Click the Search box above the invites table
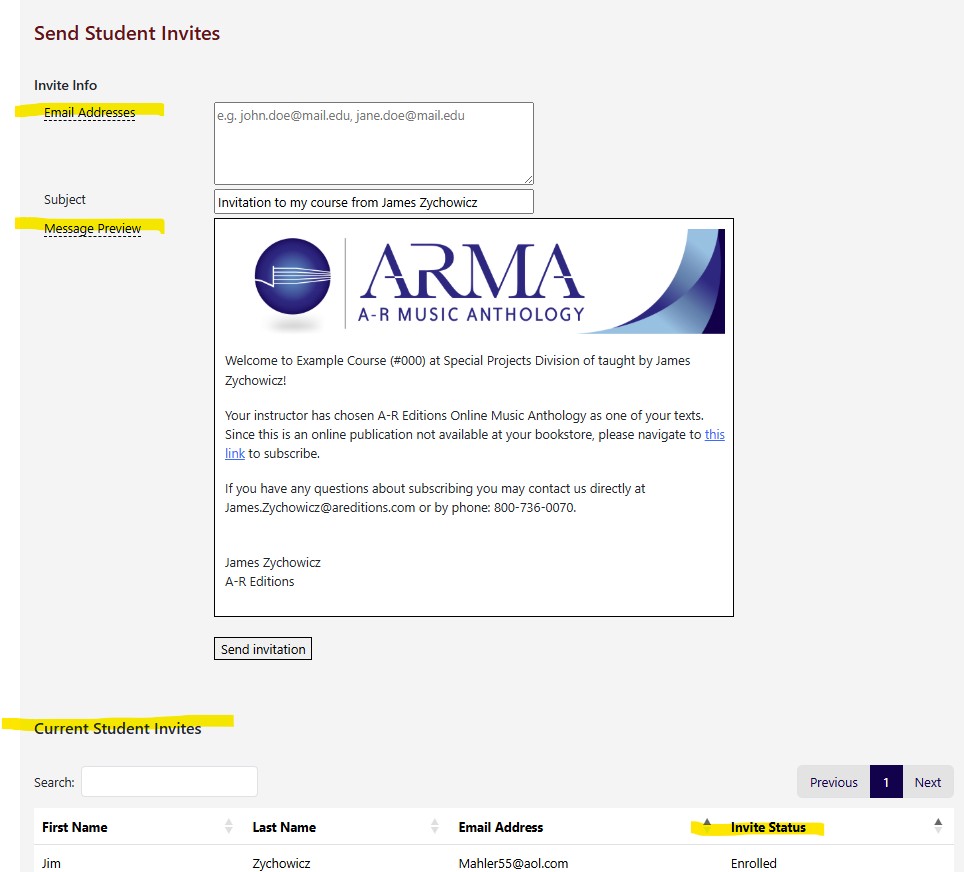This screenshot has height=872, width=964. click(x=169, y=782)
